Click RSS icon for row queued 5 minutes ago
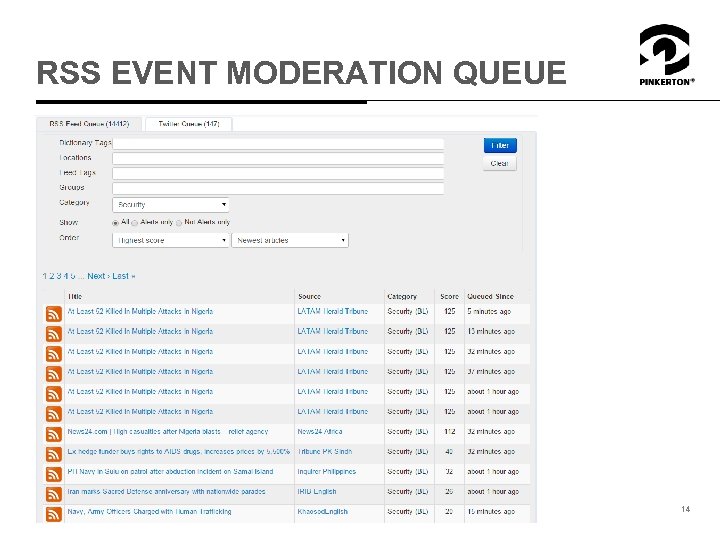Screen dimensions: 720x540 (54, 314)
